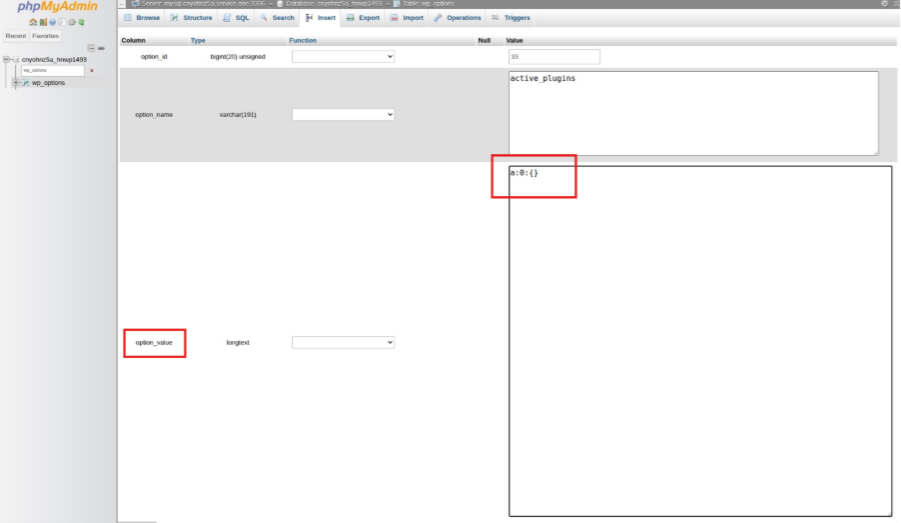Expand the wp_options table node
Viewport: 901px width, 523px height.
pos(16,83)
